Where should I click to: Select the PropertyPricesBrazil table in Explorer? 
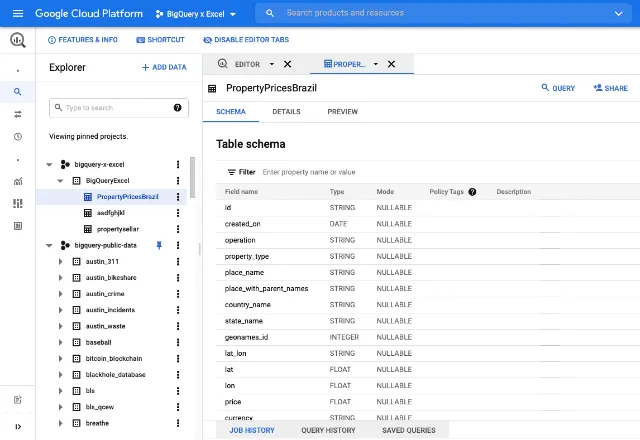point(128,197)
